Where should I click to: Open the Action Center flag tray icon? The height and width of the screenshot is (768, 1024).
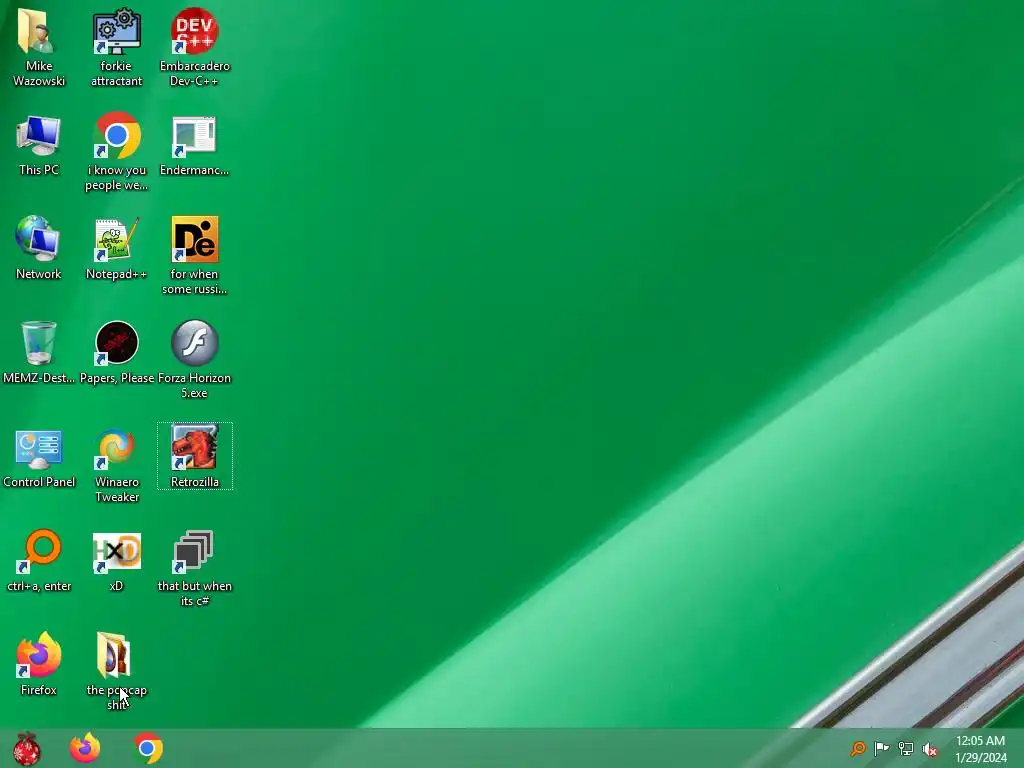(x=882, y=748)
